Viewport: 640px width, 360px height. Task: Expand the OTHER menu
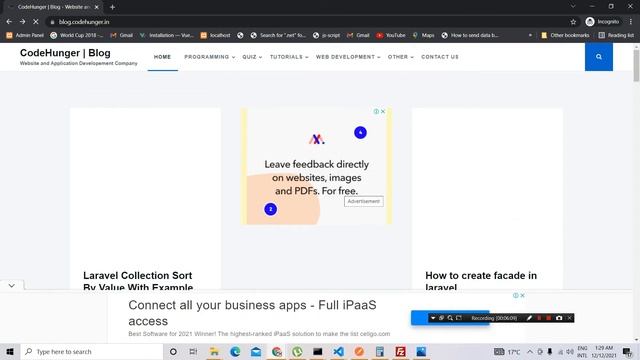(400, 57)
